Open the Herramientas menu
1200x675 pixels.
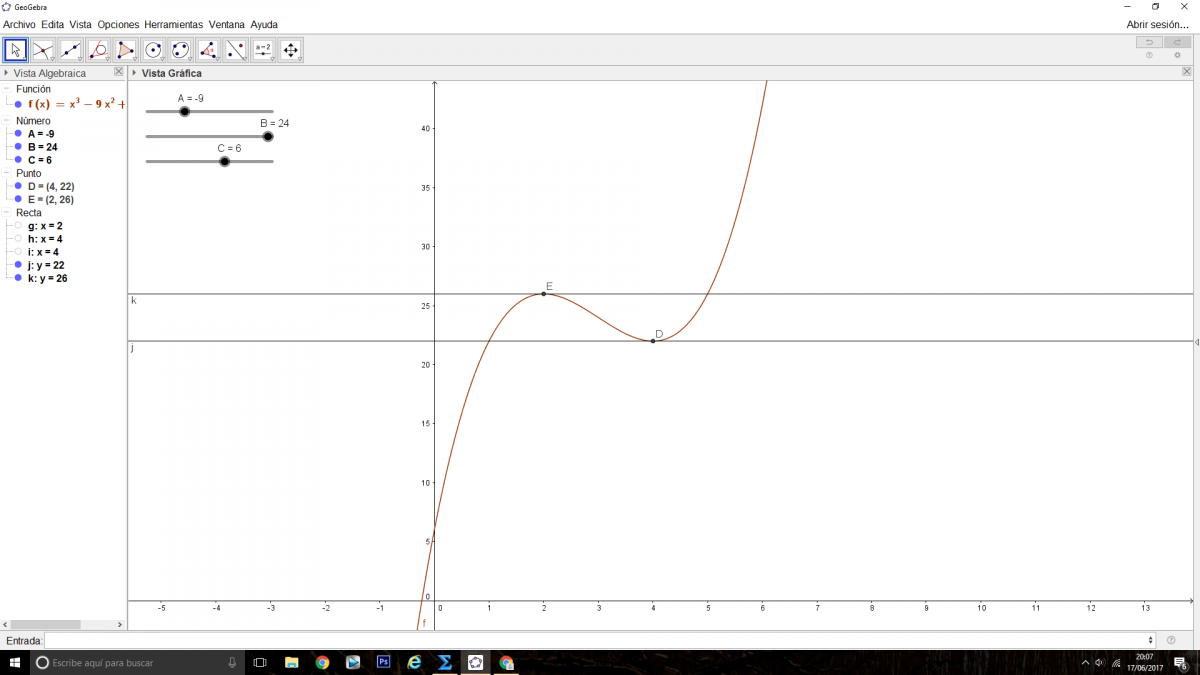173,24
